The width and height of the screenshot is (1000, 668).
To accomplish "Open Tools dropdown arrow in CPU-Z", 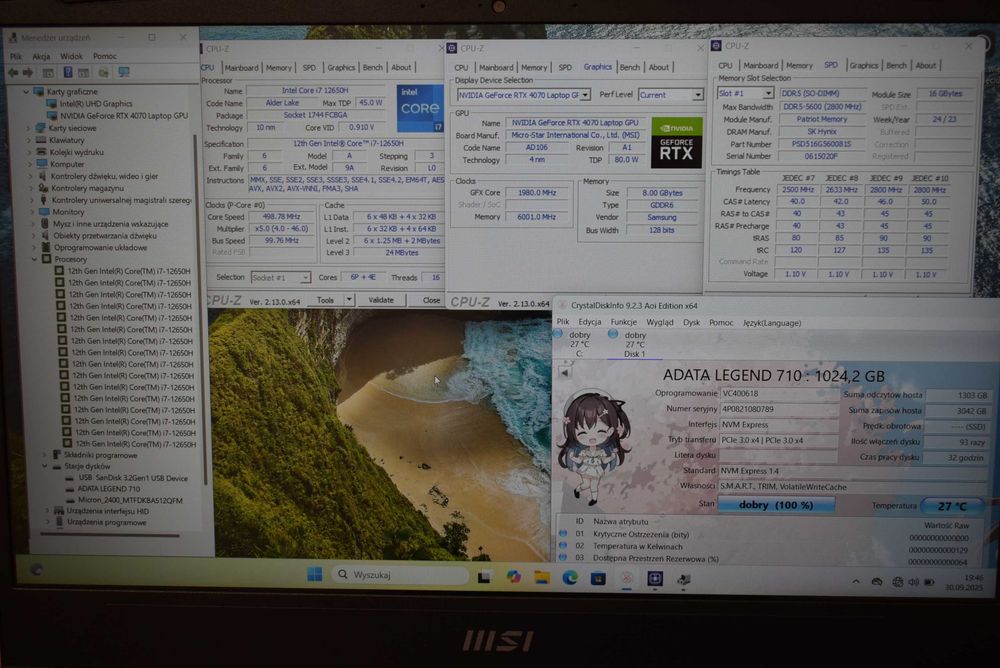I will [349, 300].
